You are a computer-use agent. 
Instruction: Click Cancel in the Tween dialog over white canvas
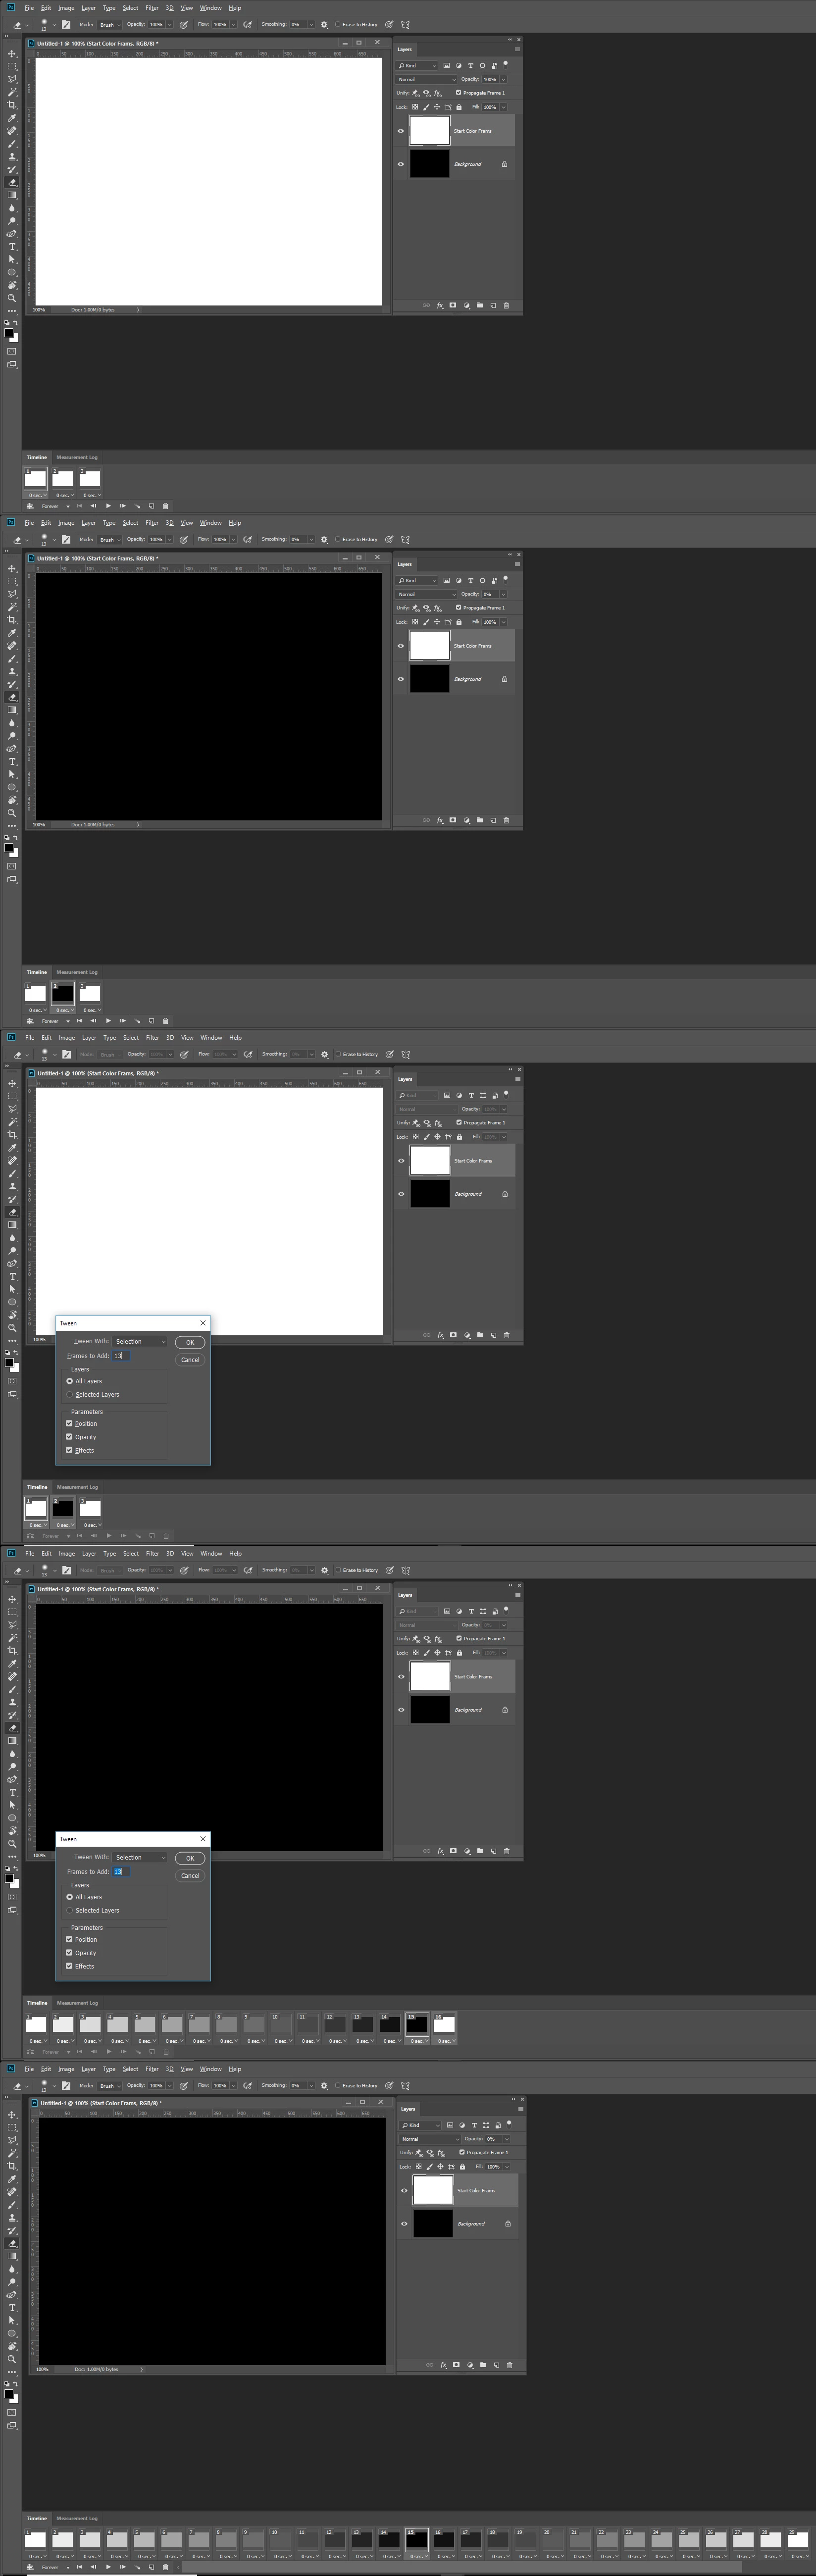pyautogui.click(x=190, y=1360)
